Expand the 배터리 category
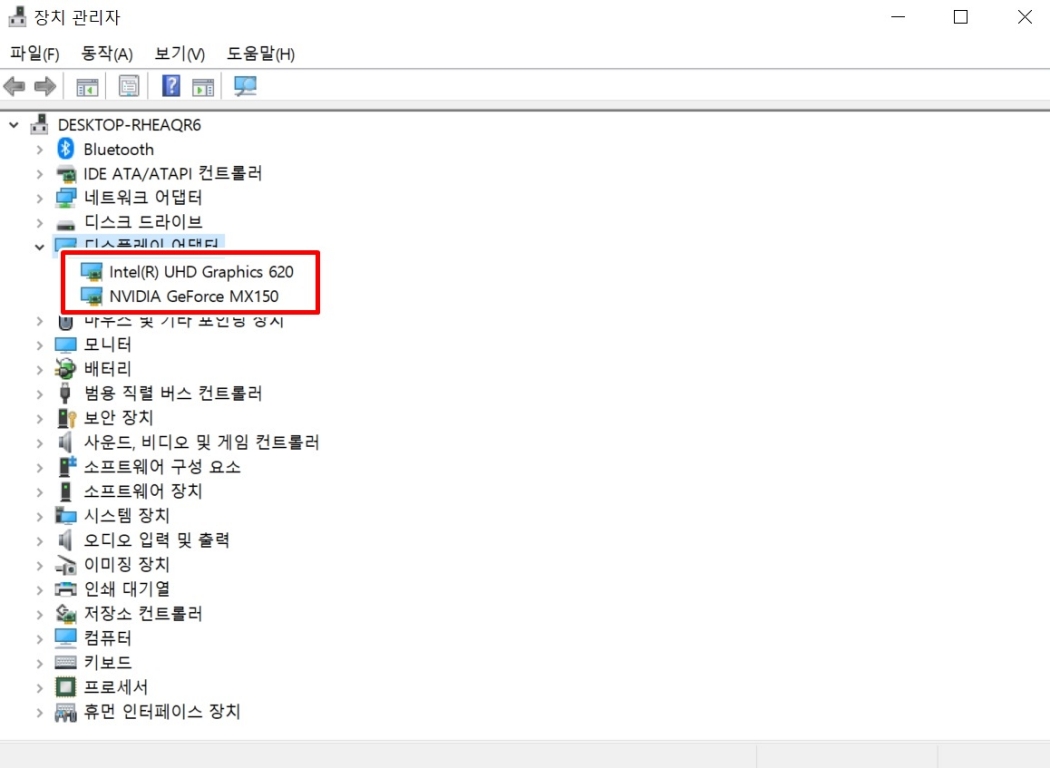The image size is (1050, 768). (40, 370)
